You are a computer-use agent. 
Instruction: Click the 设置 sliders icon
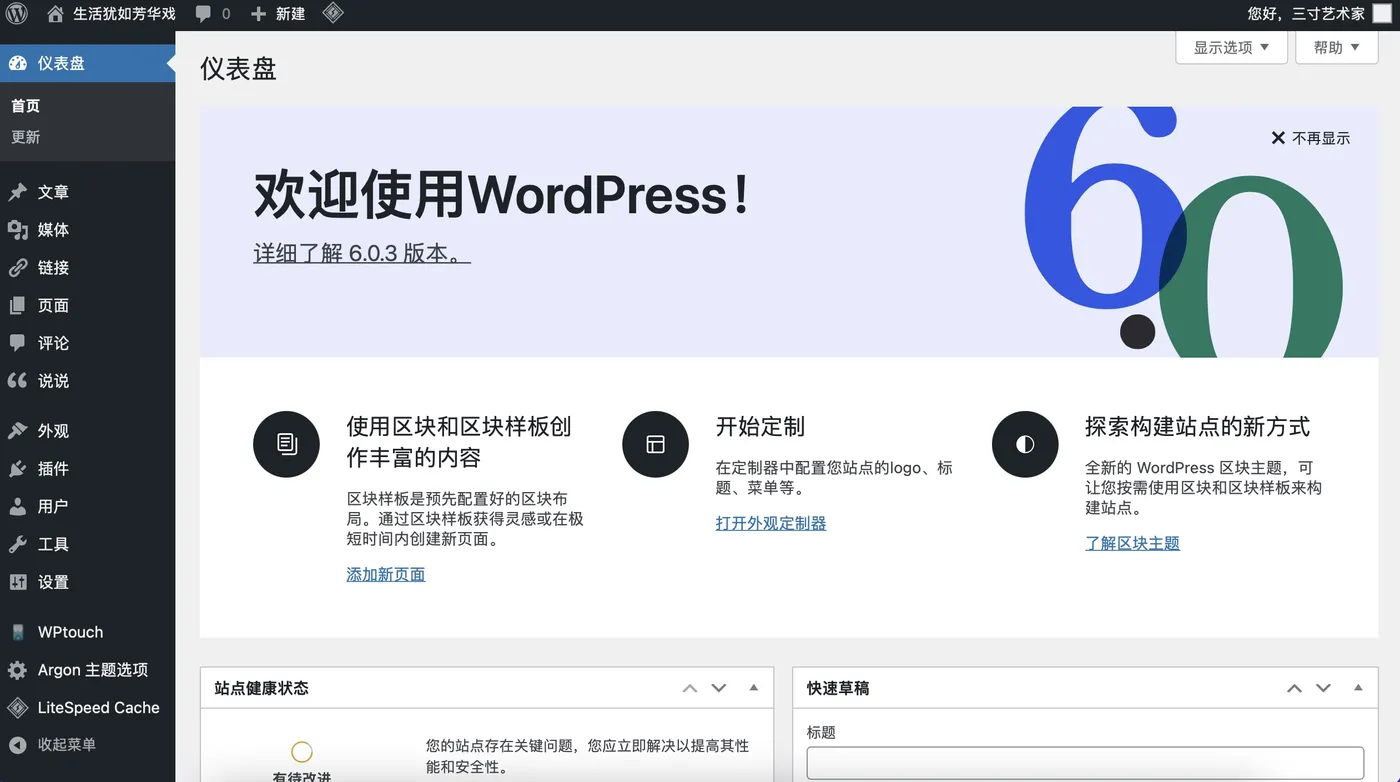[18, 582]
